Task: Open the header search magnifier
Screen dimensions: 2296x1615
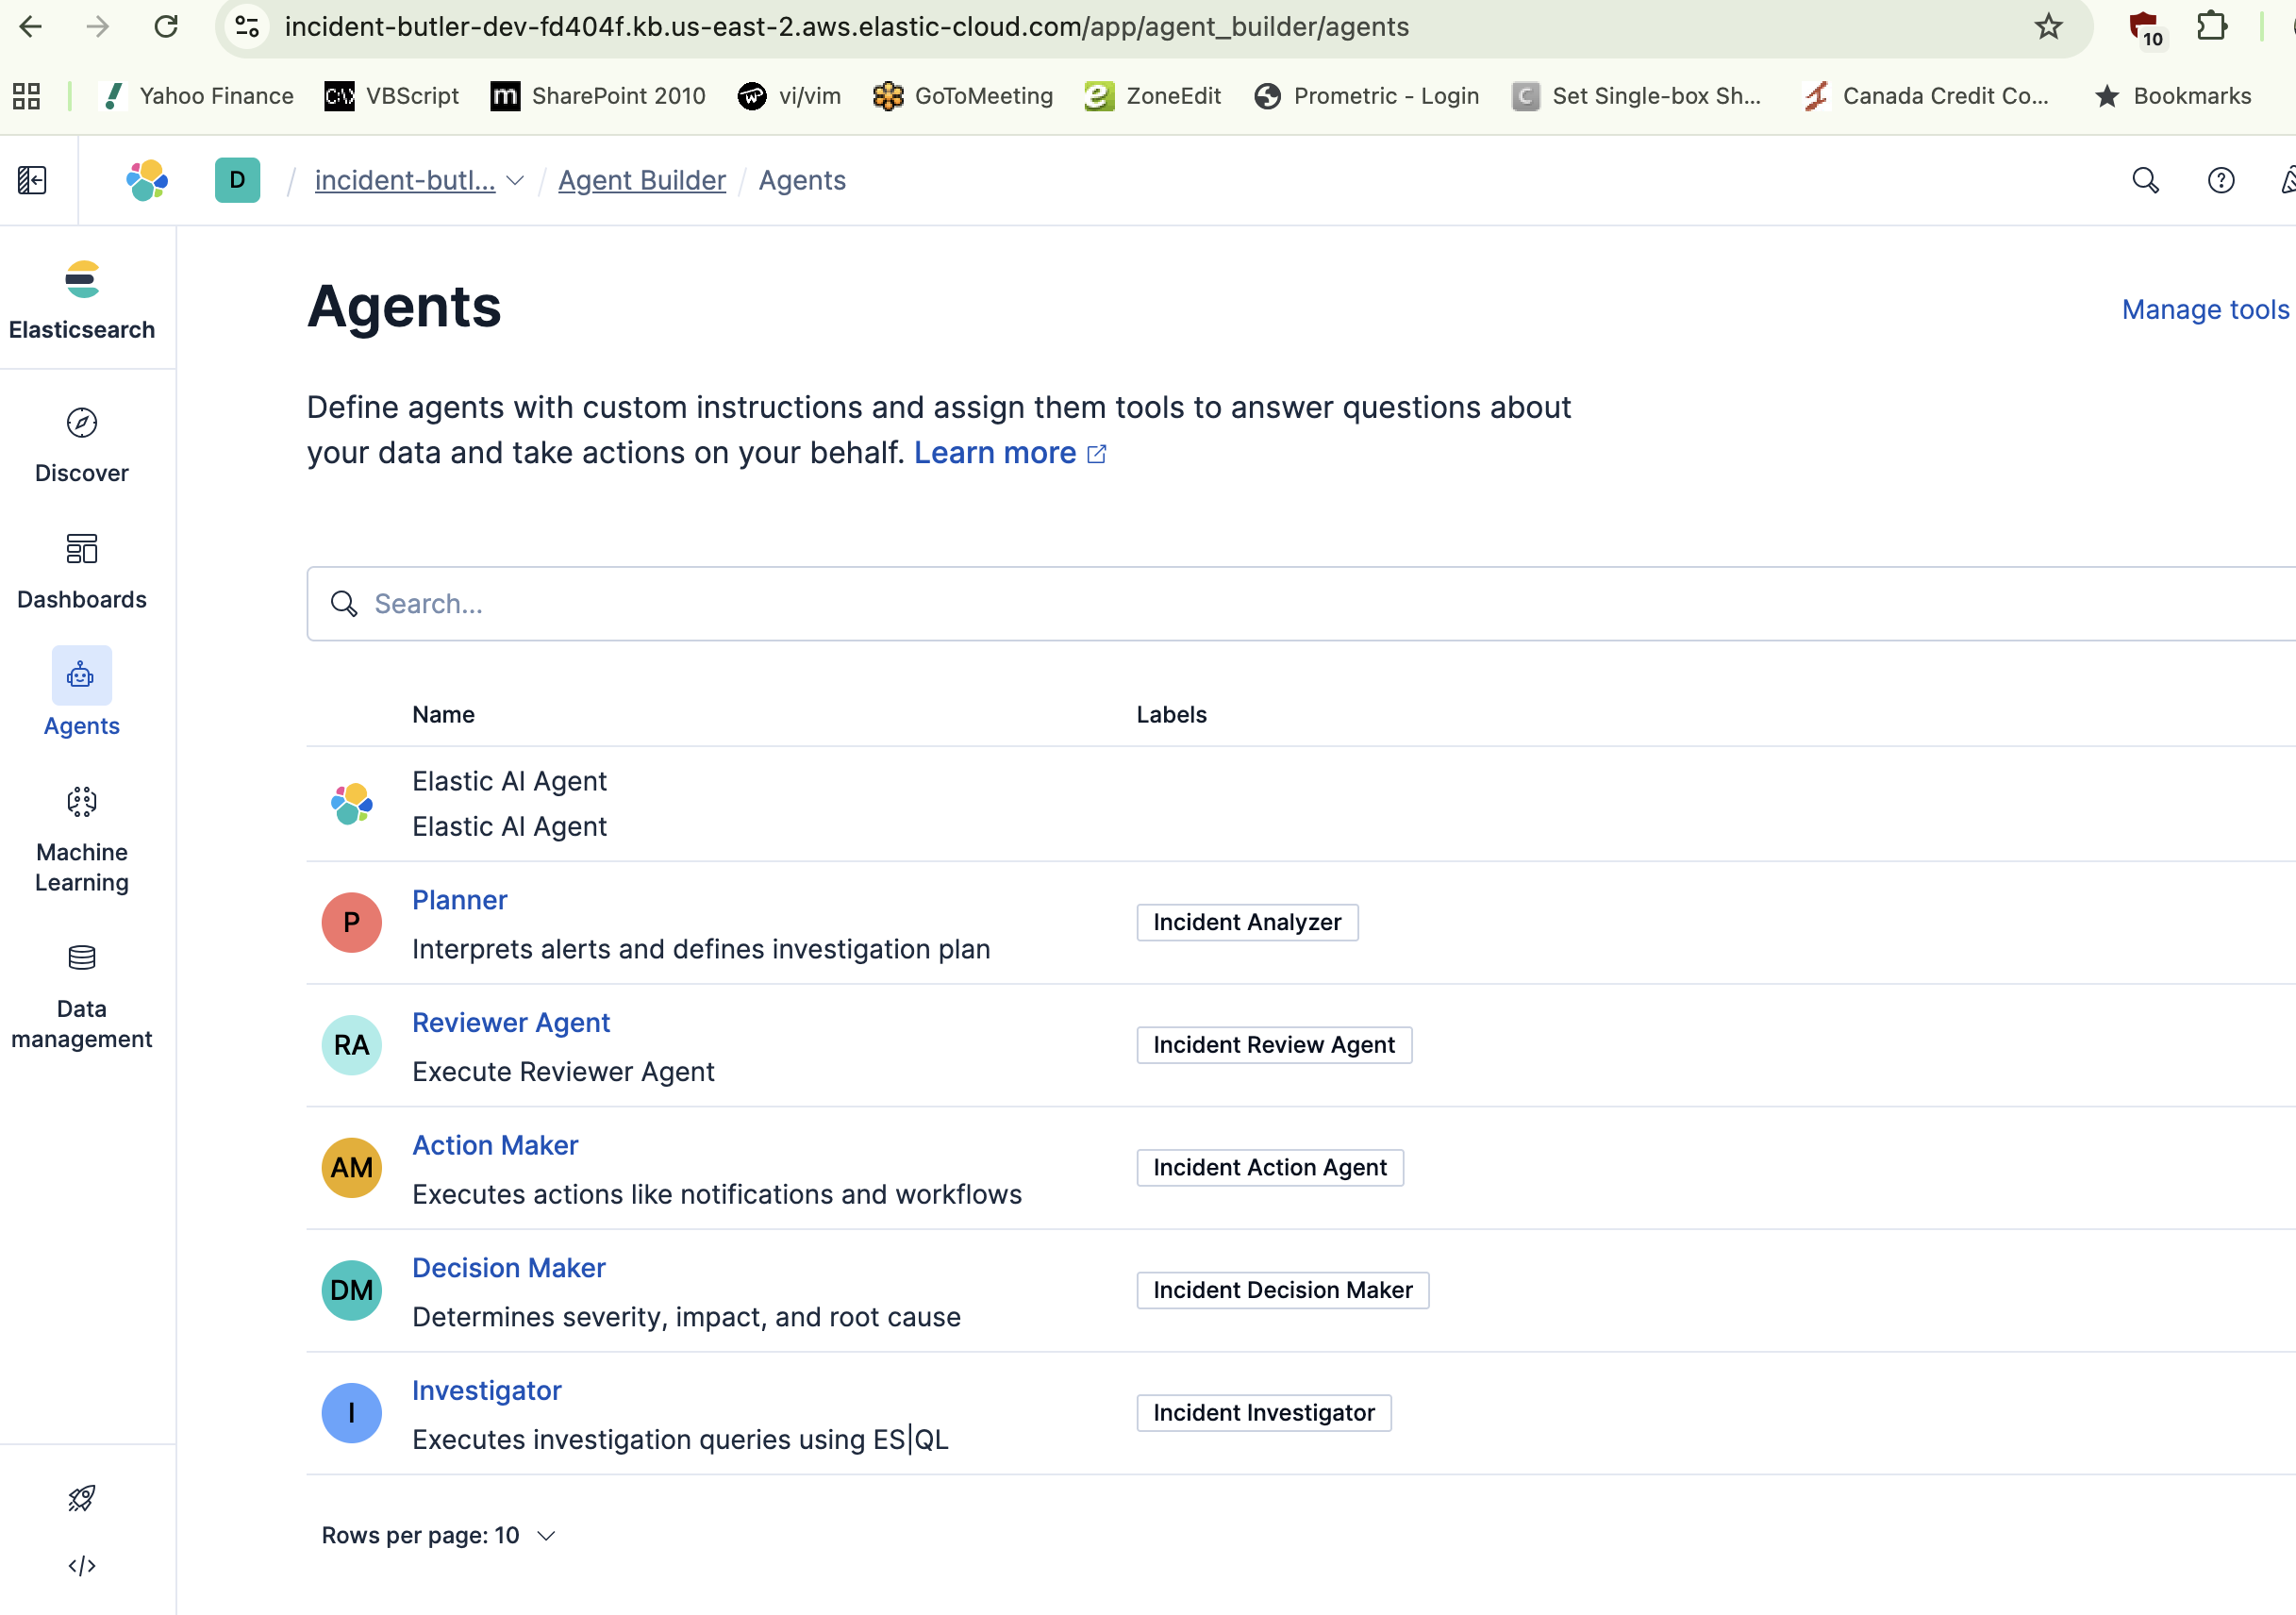Action: 2145,180
